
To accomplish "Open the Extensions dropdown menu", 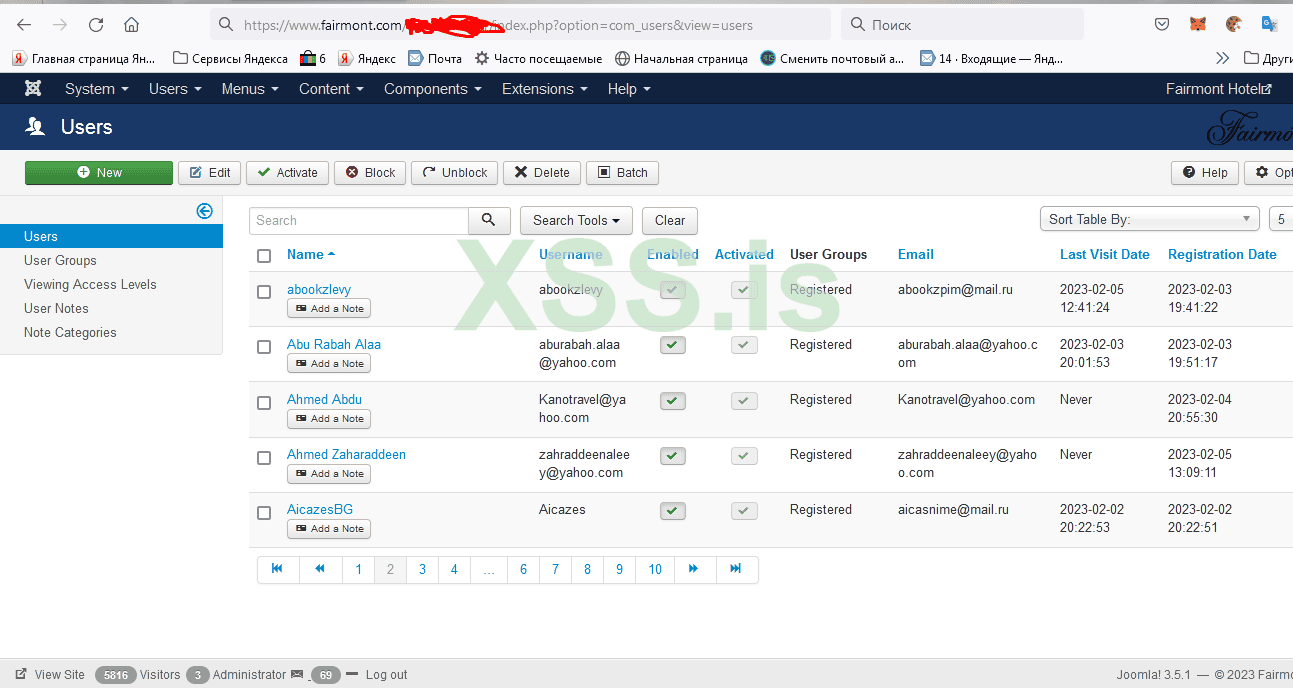I will [x=544, y=89].
